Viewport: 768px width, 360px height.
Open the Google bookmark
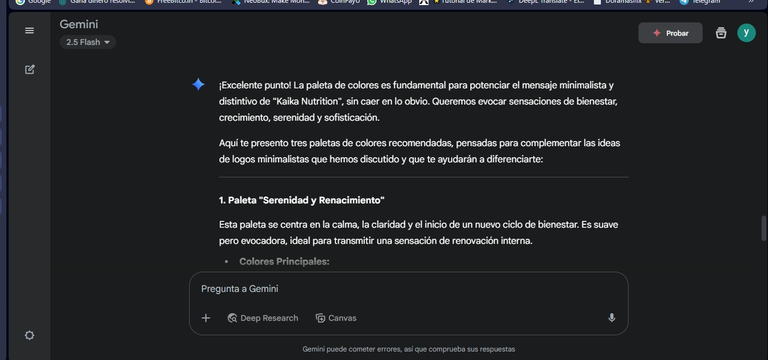tap(33, 2)
